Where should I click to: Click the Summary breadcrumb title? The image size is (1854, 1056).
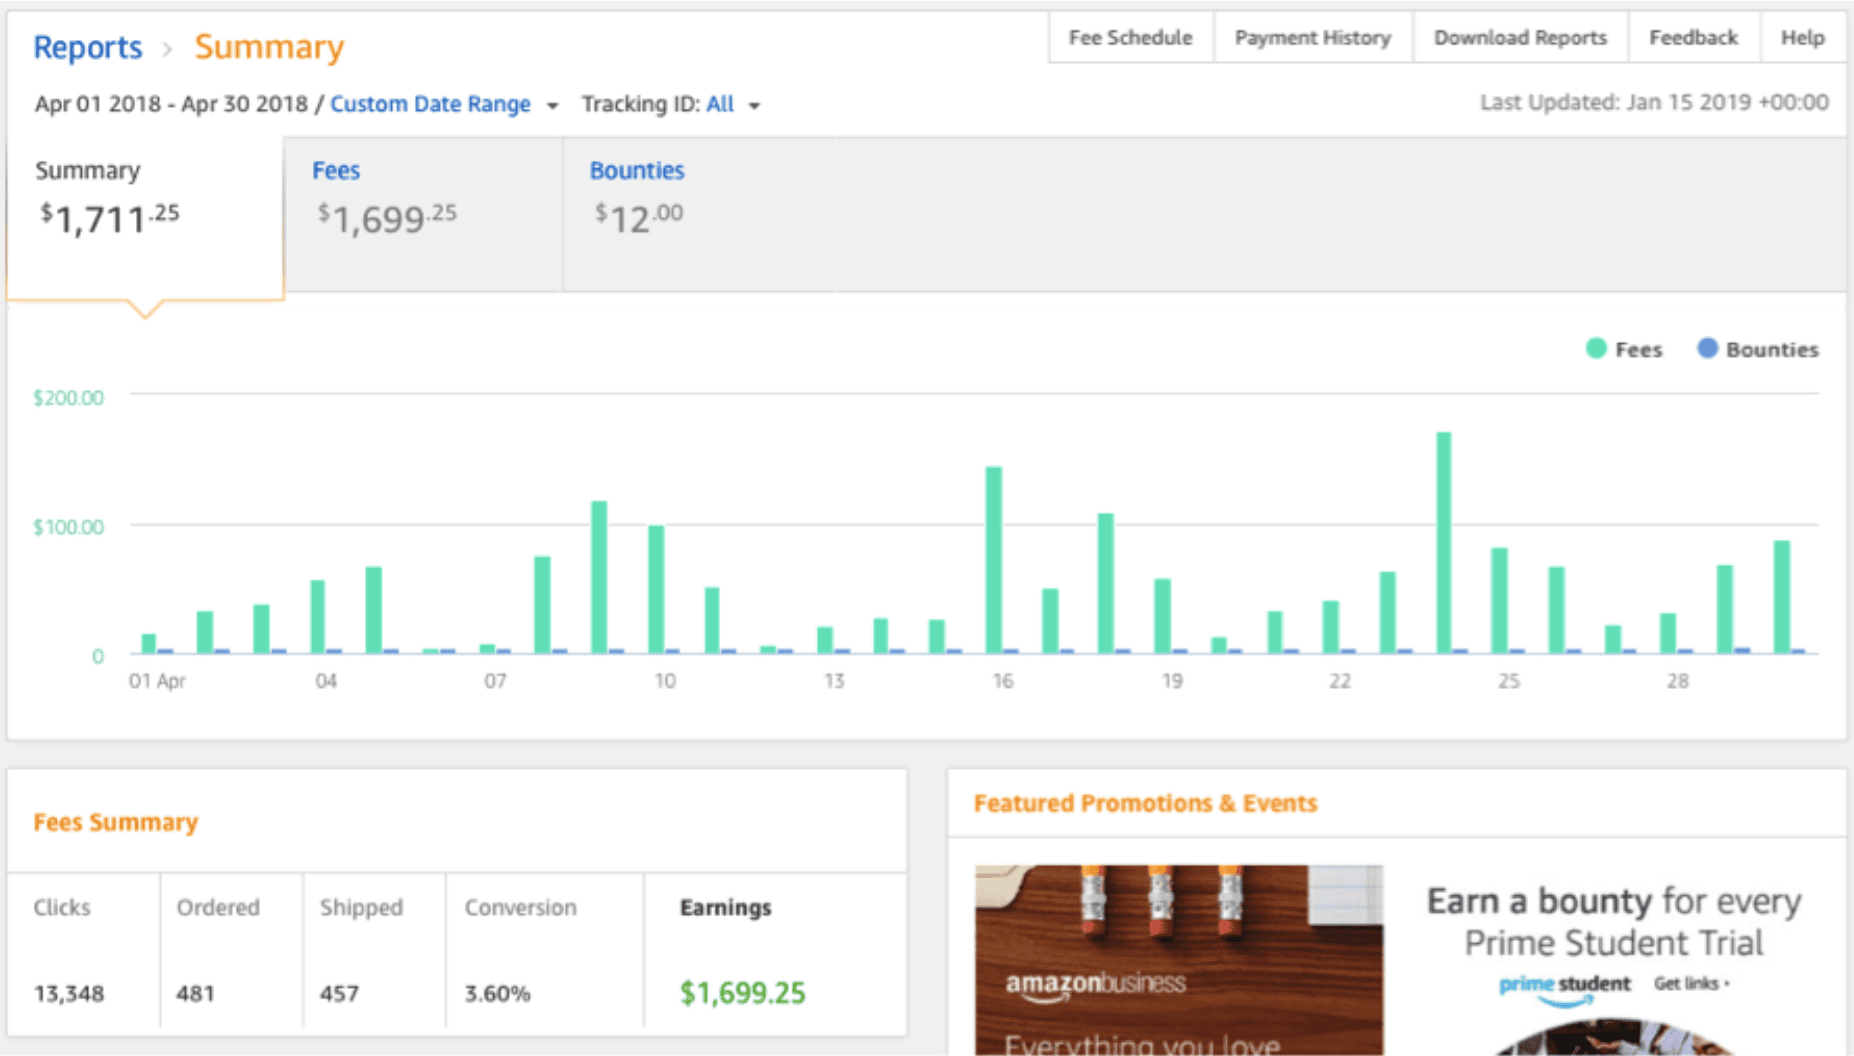tap(269, 47)
